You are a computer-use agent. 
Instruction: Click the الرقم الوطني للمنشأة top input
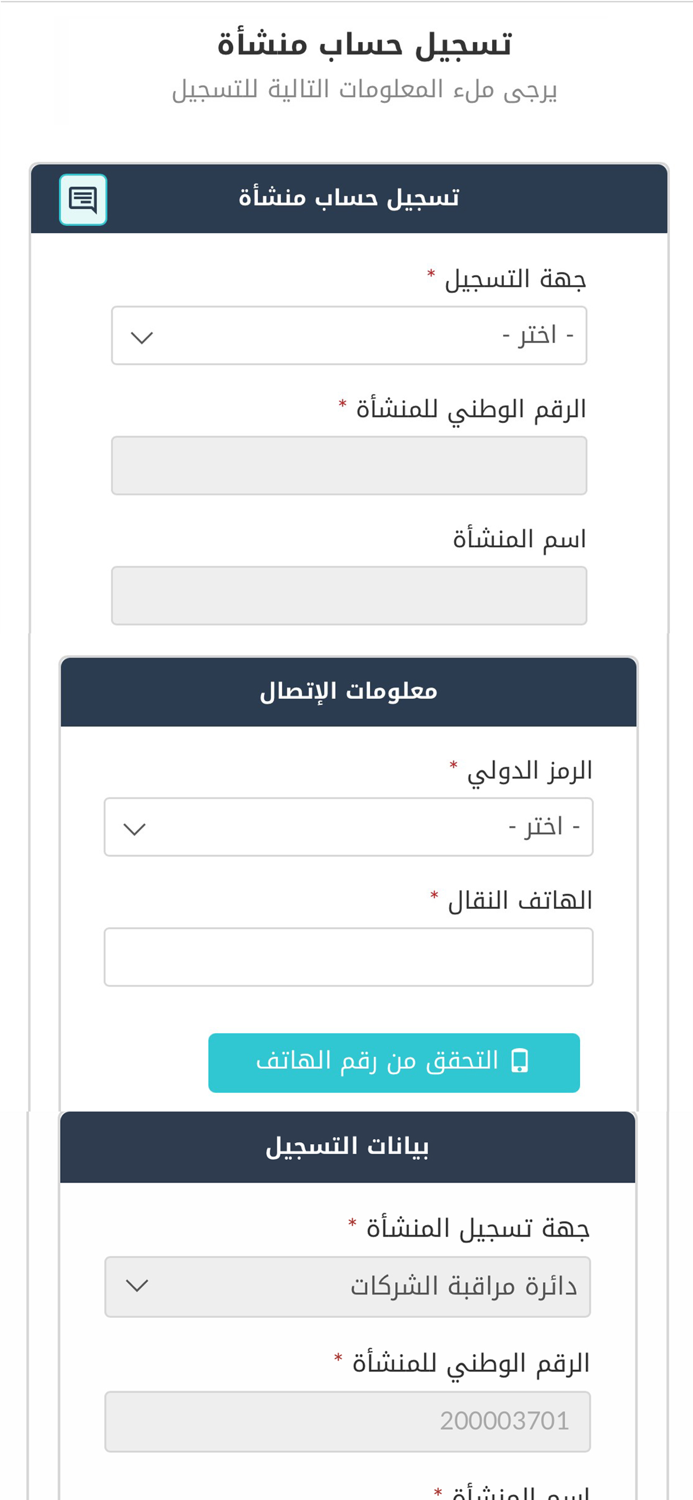[x=350, y=464]
